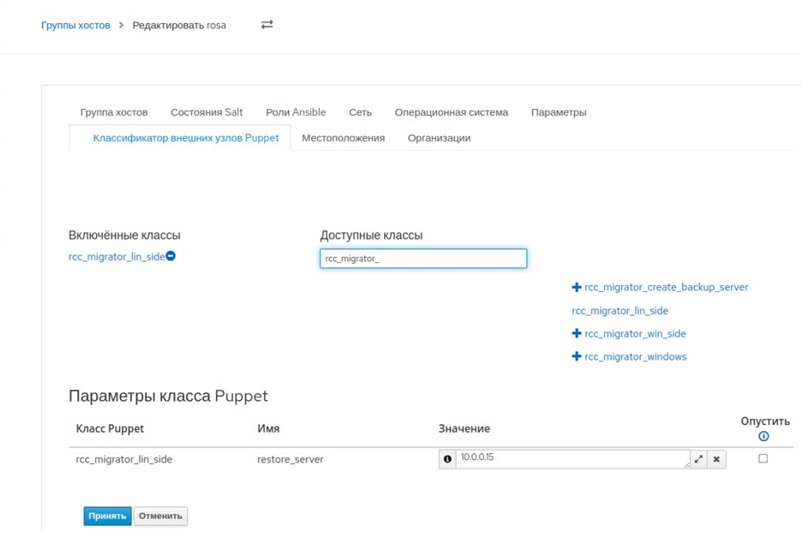Switch to Состояния Salt tab
801x546 pixels.
pos(206,113)
